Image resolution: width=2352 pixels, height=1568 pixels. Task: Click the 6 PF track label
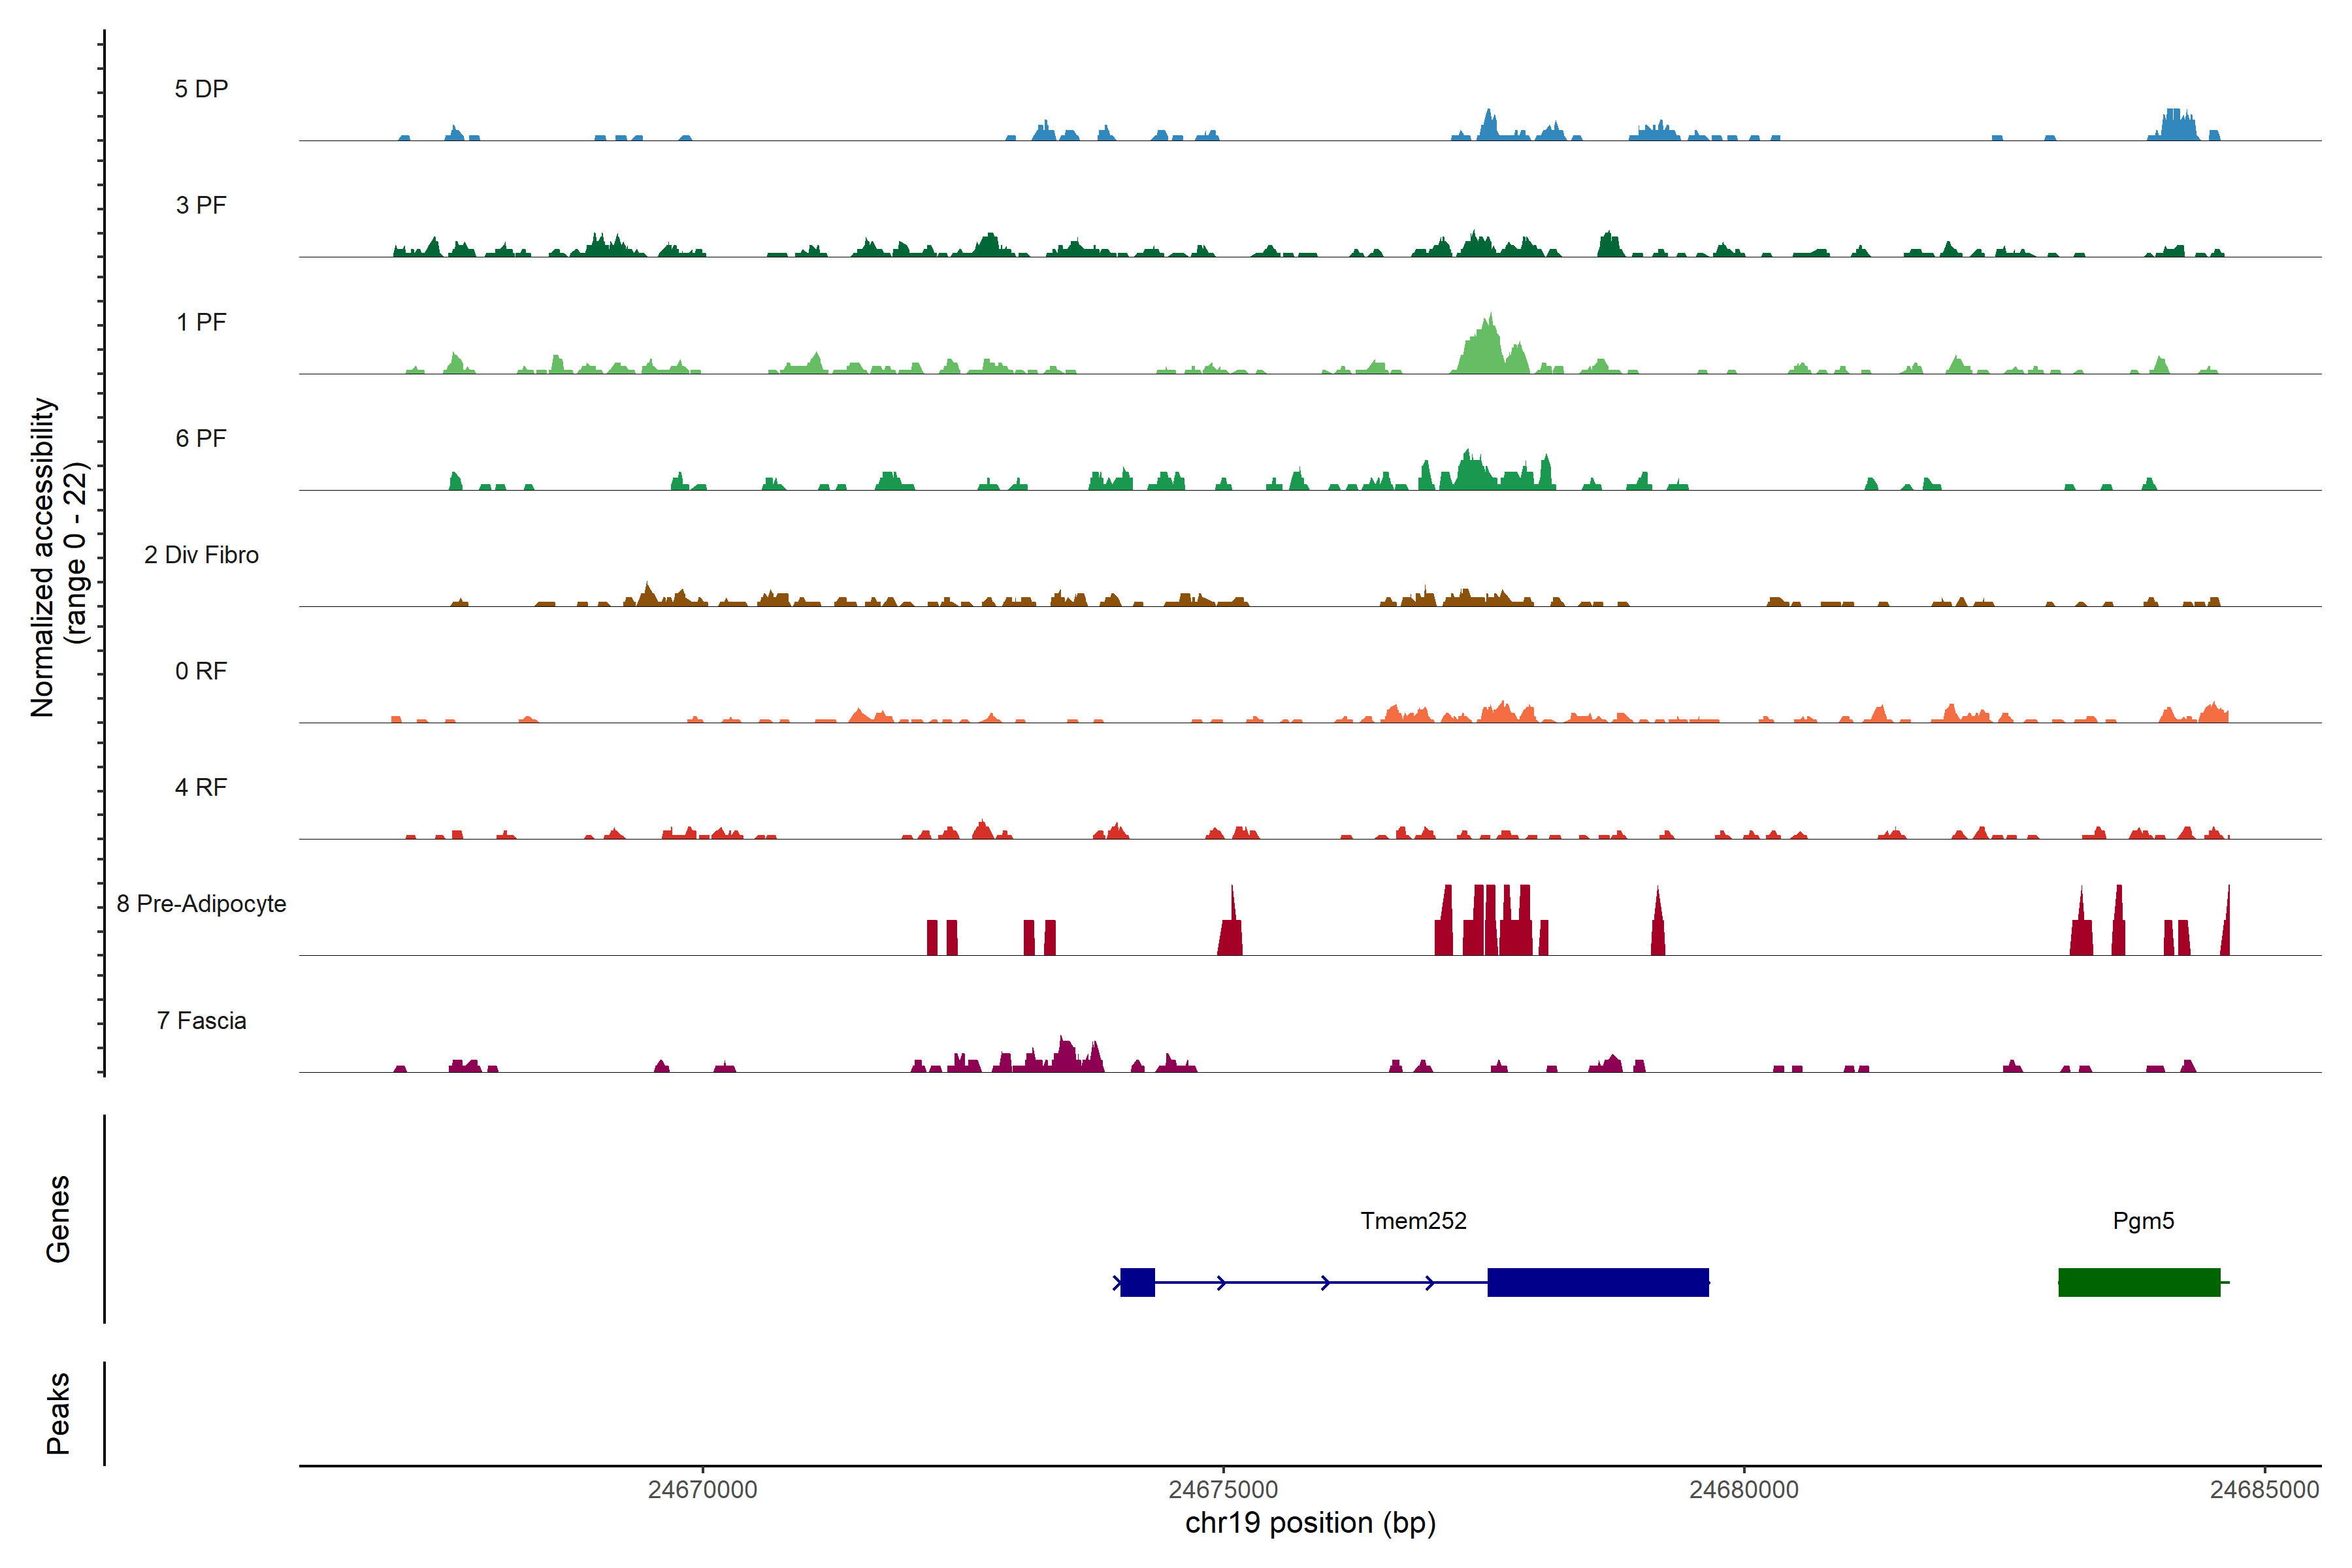201,438
